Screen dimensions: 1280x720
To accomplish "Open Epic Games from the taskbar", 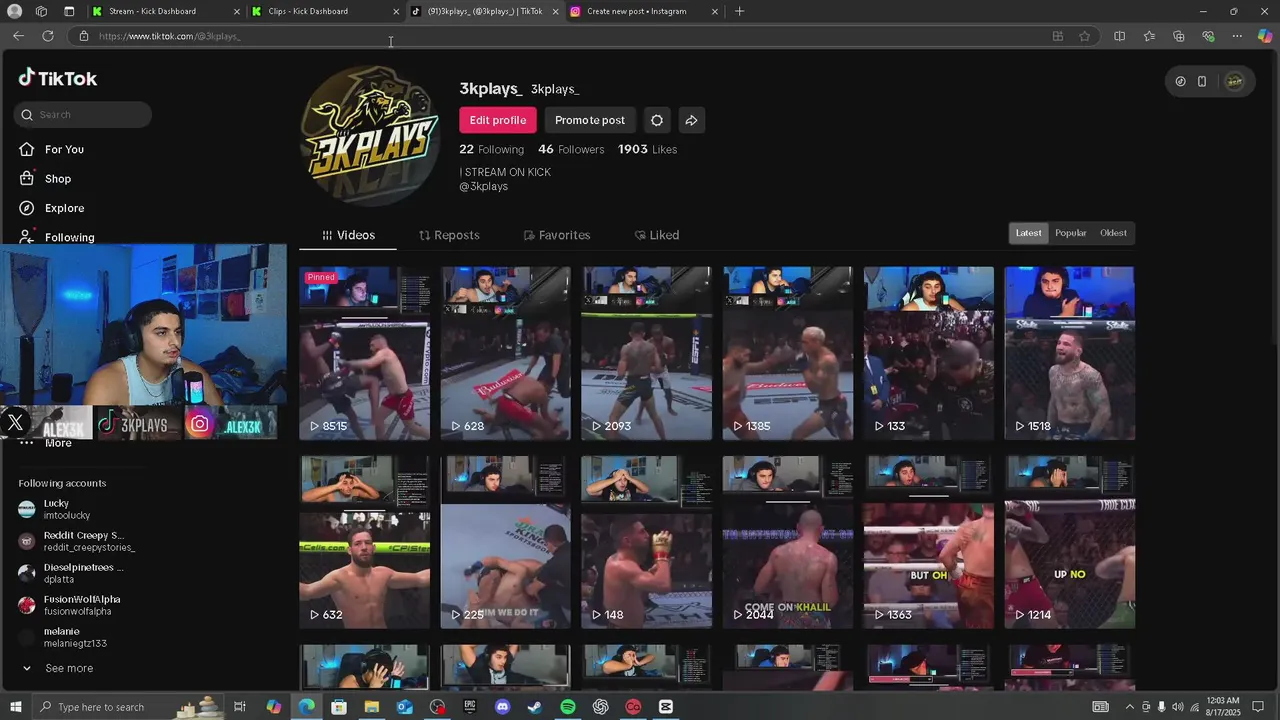I will tap(470, 707).
